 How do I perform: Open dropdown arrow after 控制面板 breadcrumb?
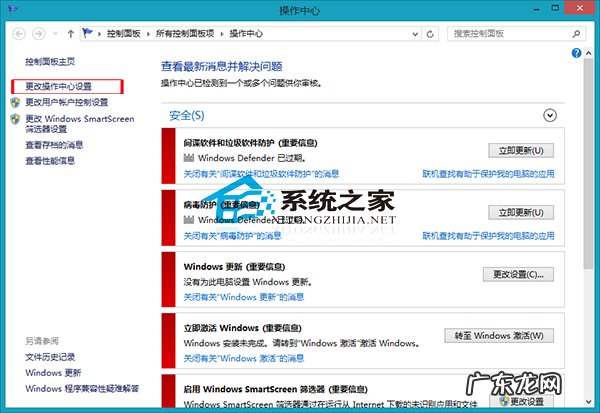(148, 34)
